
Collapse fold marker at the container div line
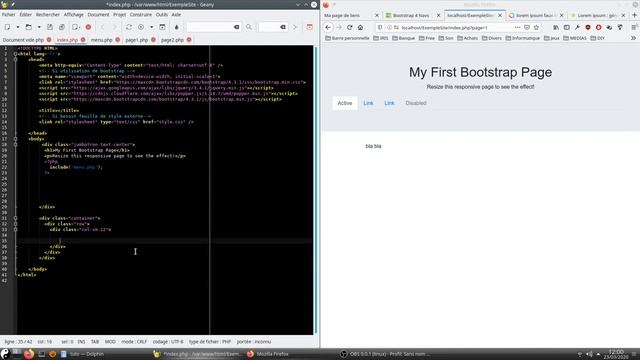coord(15,218)
